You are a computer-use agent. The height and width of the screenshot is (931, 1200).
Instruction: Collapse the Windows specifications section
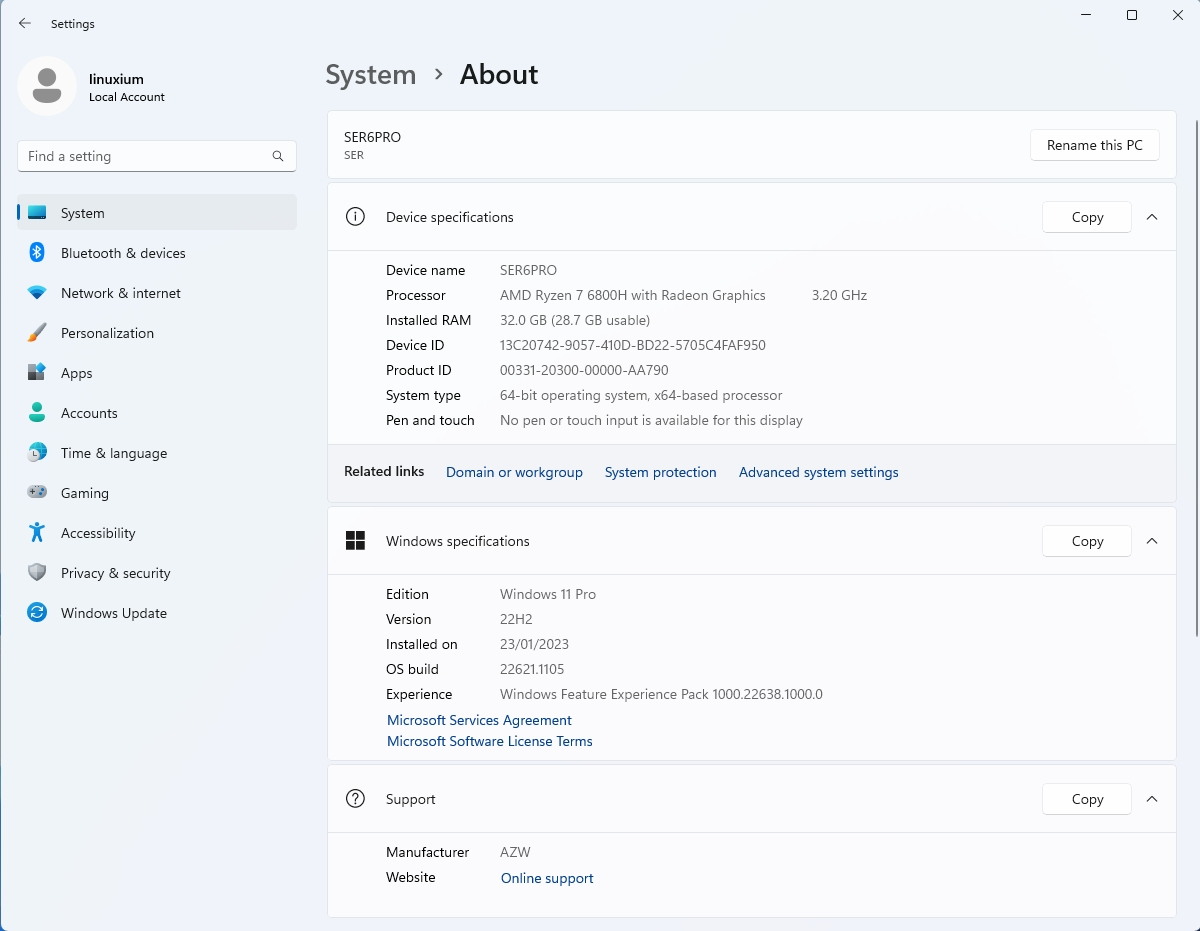click(x=1152, y=541)
